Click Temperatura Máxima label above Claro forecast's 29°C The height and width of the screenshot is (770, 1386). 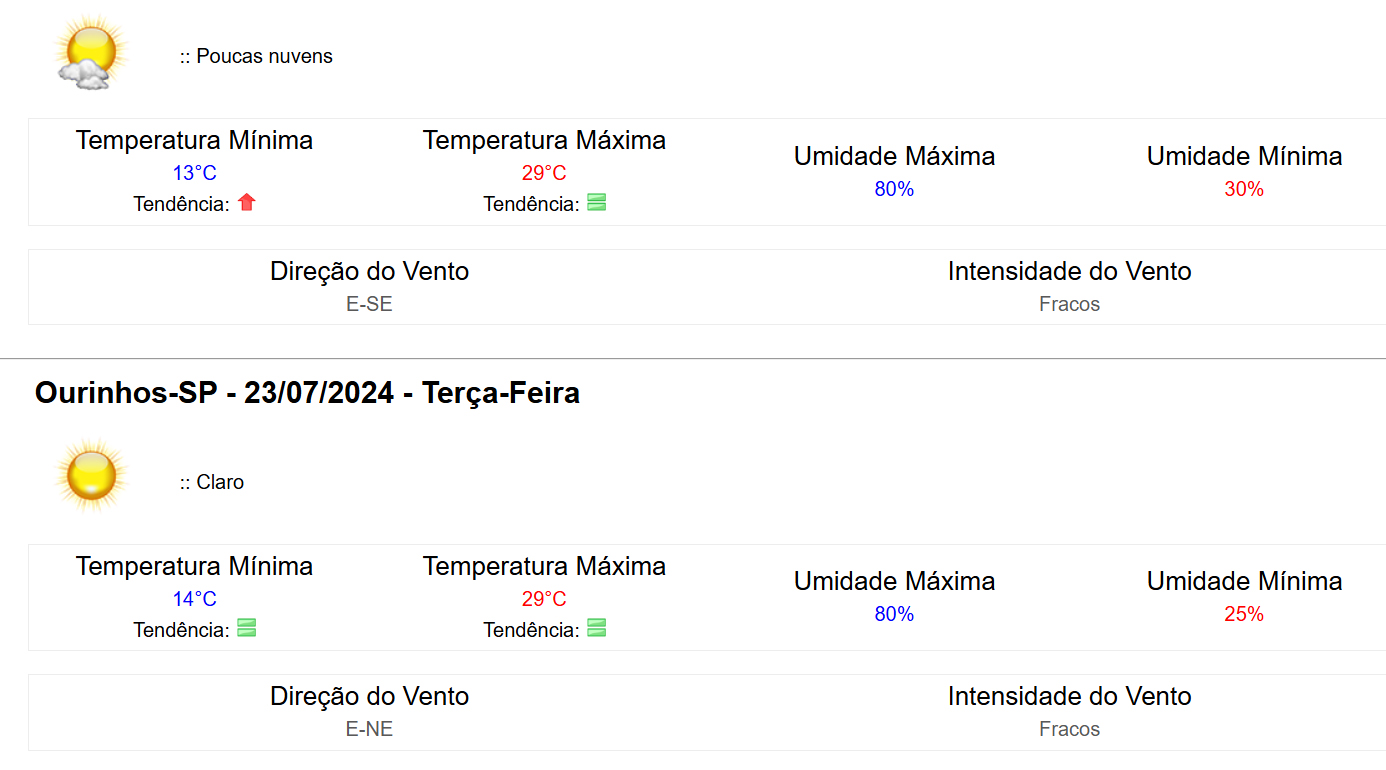[544, 566]
